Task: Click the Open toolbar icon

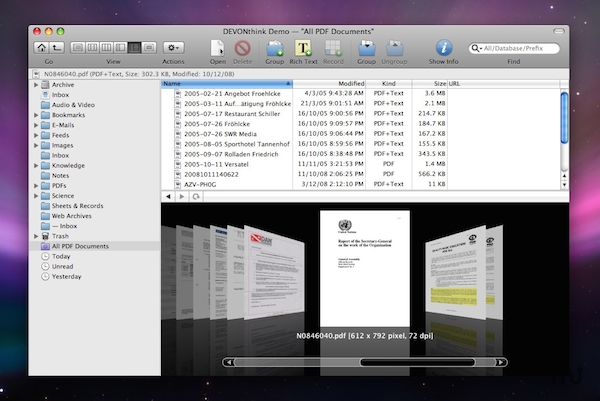Action: pyautogui.click(x=218, y=48)
